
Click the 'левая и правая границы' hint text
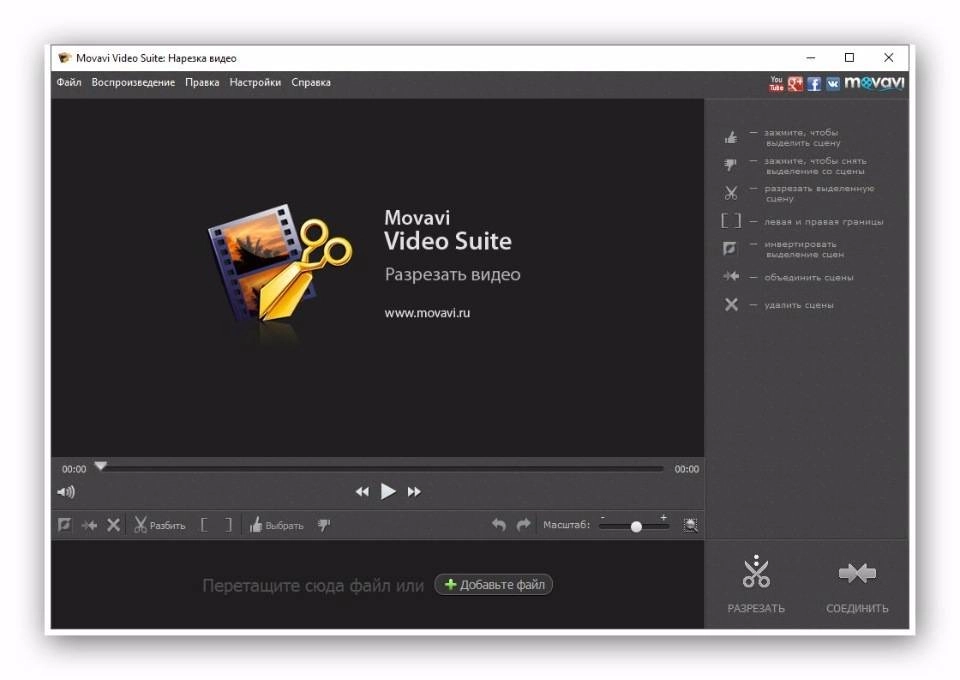tap(823, 222)
